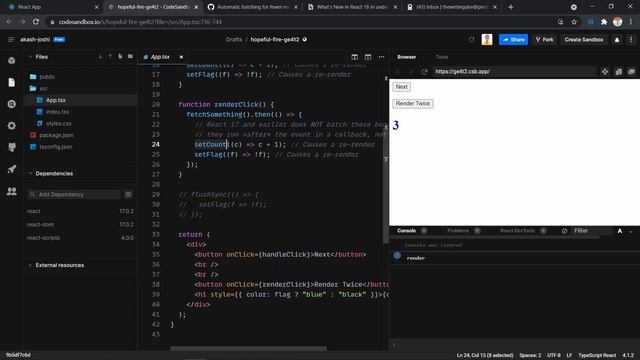The image size is (640, 360).
Task: Open the editor more options ellipsis
Action: click(x=381, y=57)
